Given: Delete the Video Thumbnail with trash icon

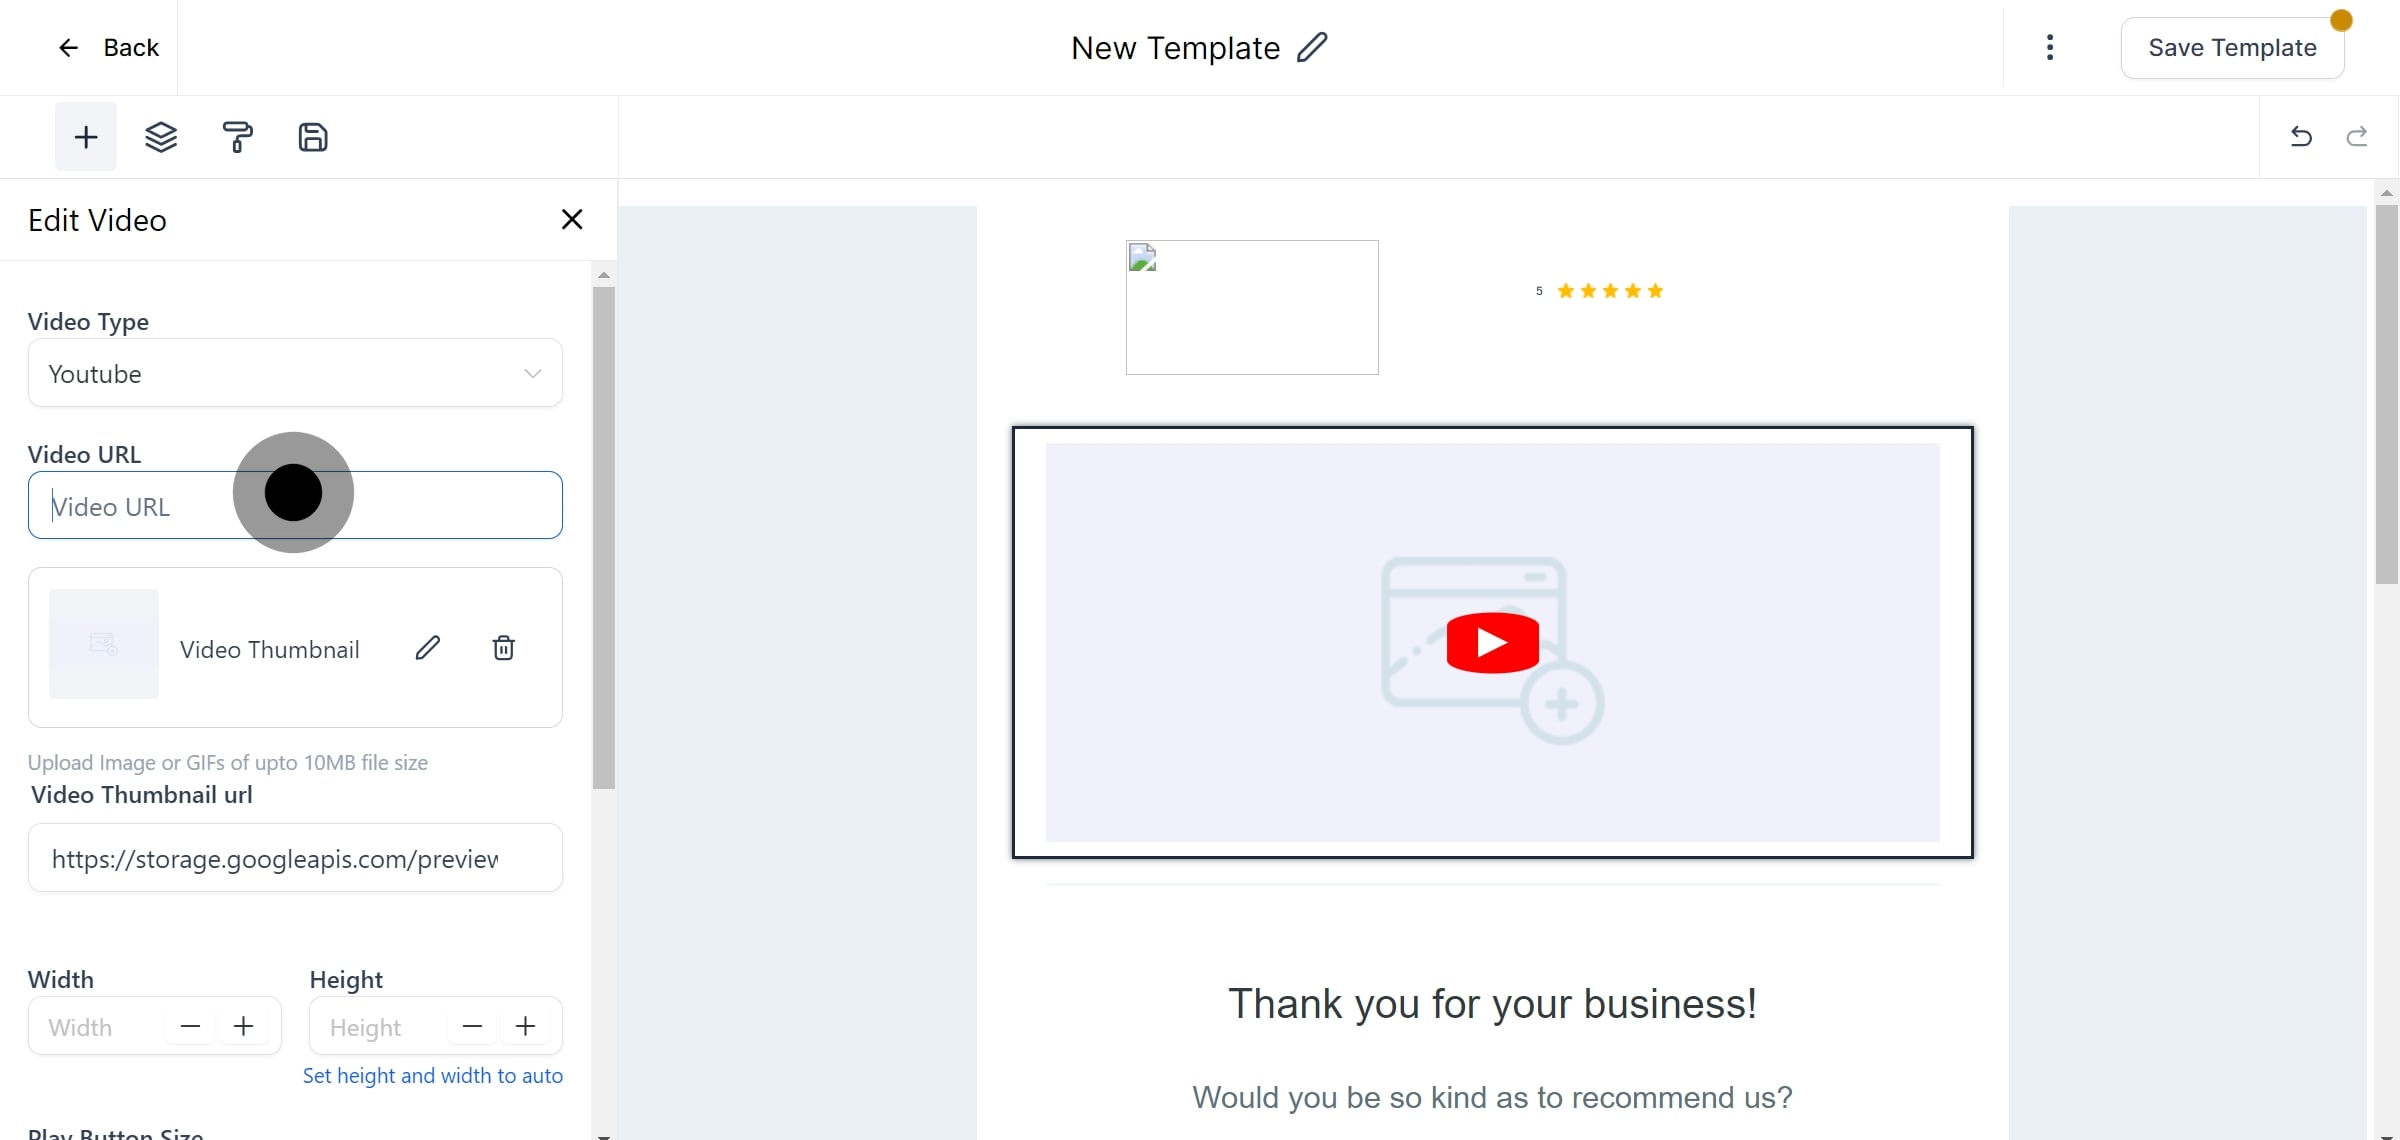Looking at the screenshot, I should coord(503,648).
